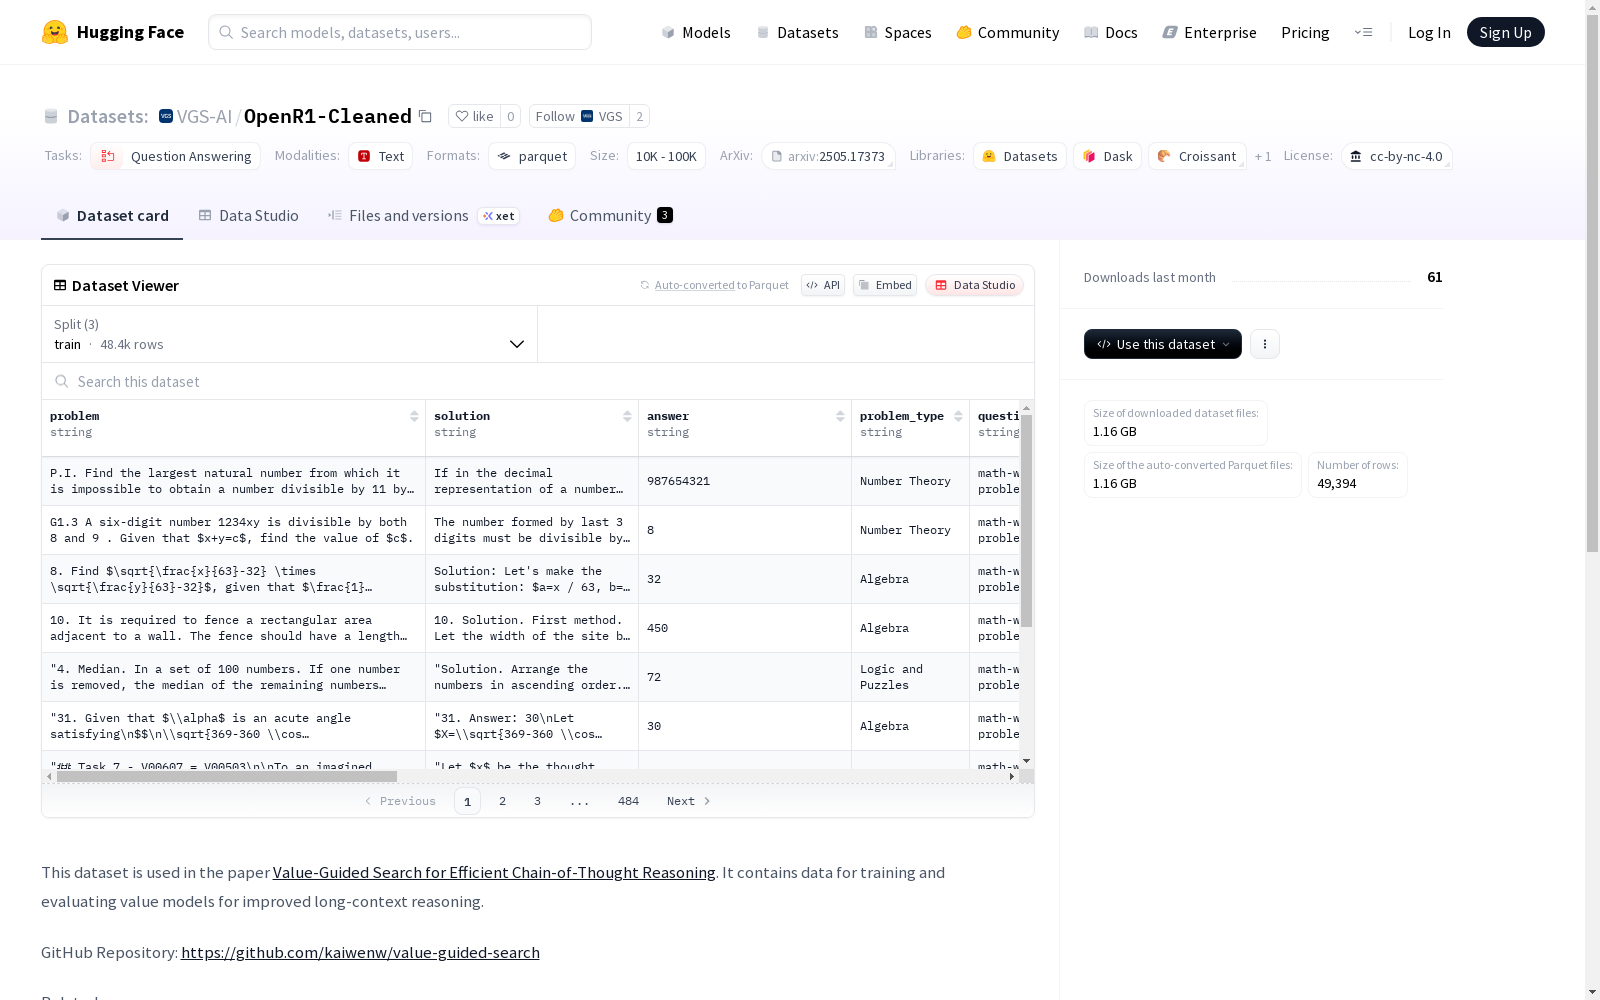Viewport: 1600px width, 1000px height.
Task: Open Data Studio from the viewer header
Action: 974,285
